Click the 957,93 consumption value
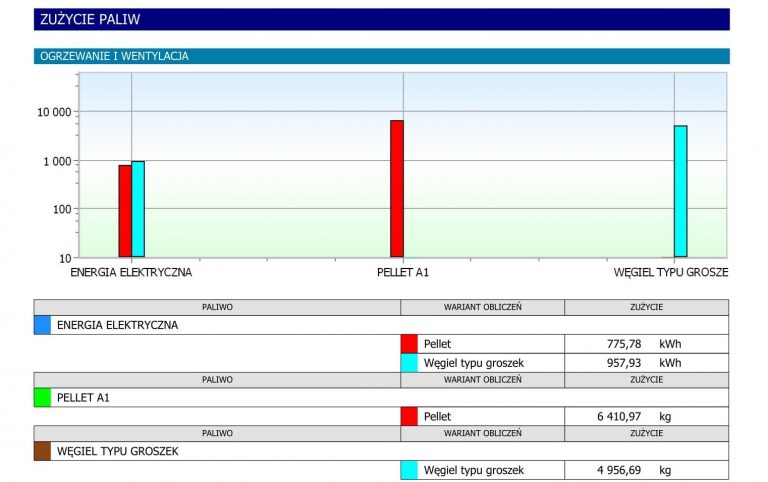768x482 pixels. [624, 363]
